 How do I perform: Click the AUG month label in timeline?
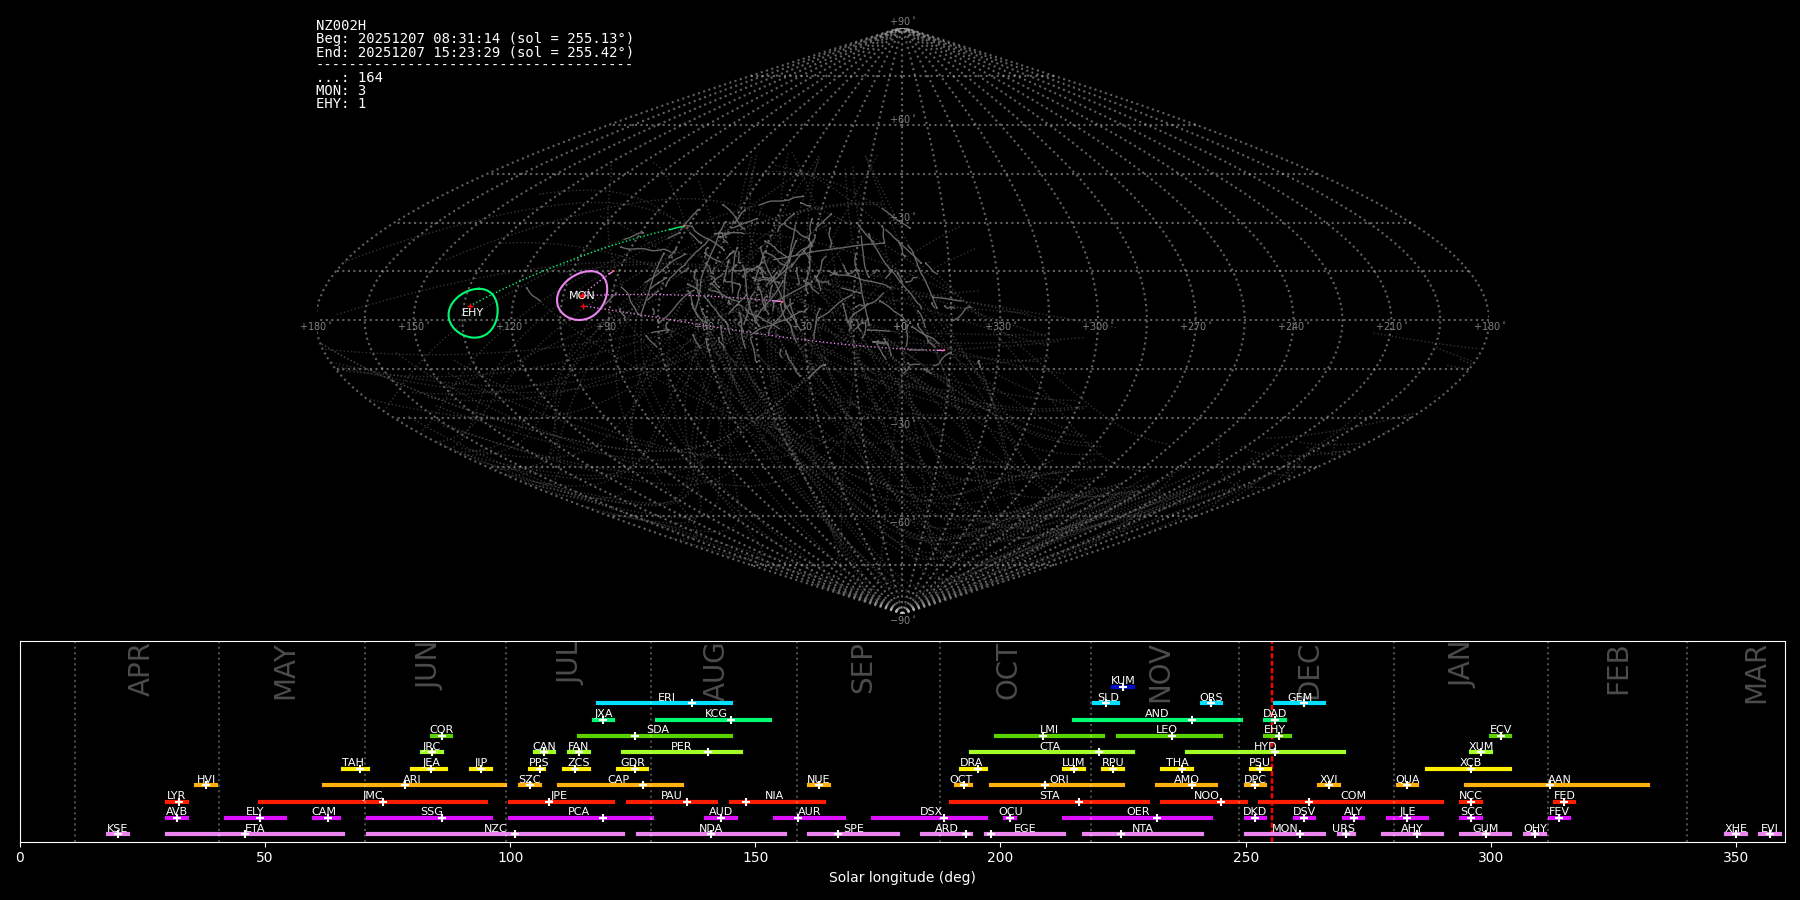(714, 671)
